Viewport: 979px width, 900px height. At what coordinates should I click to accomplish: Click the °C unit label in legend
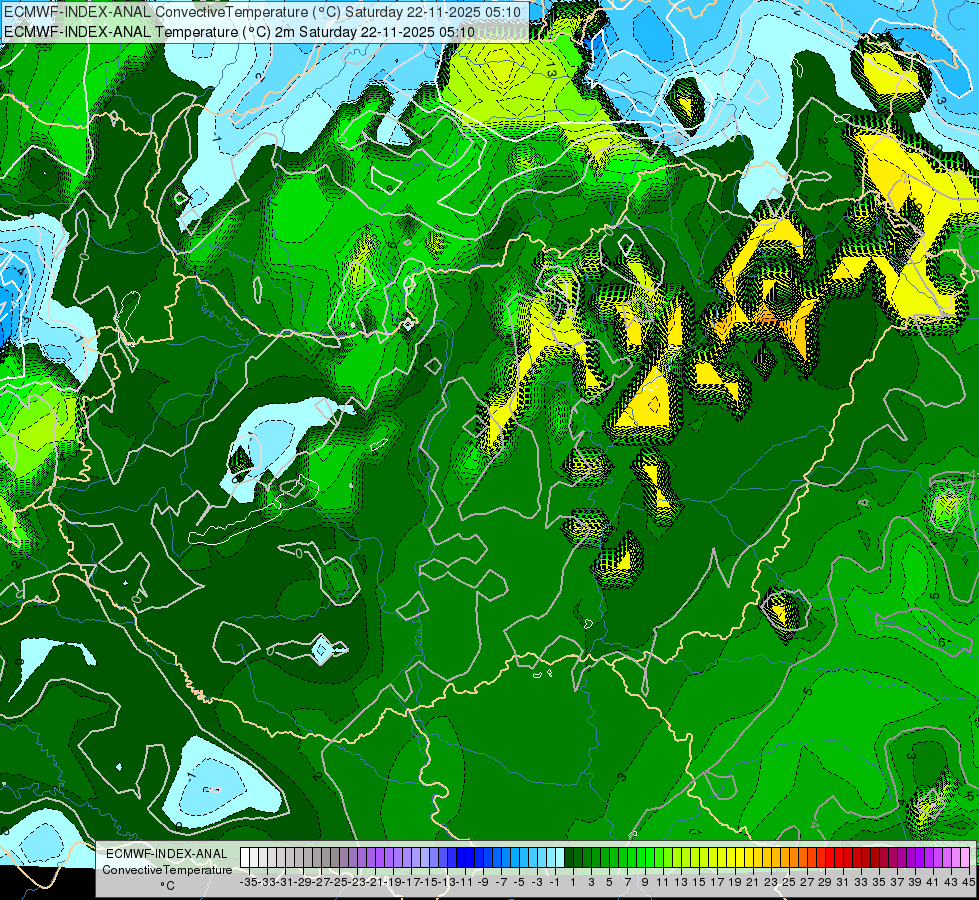[x=167, y=886]
